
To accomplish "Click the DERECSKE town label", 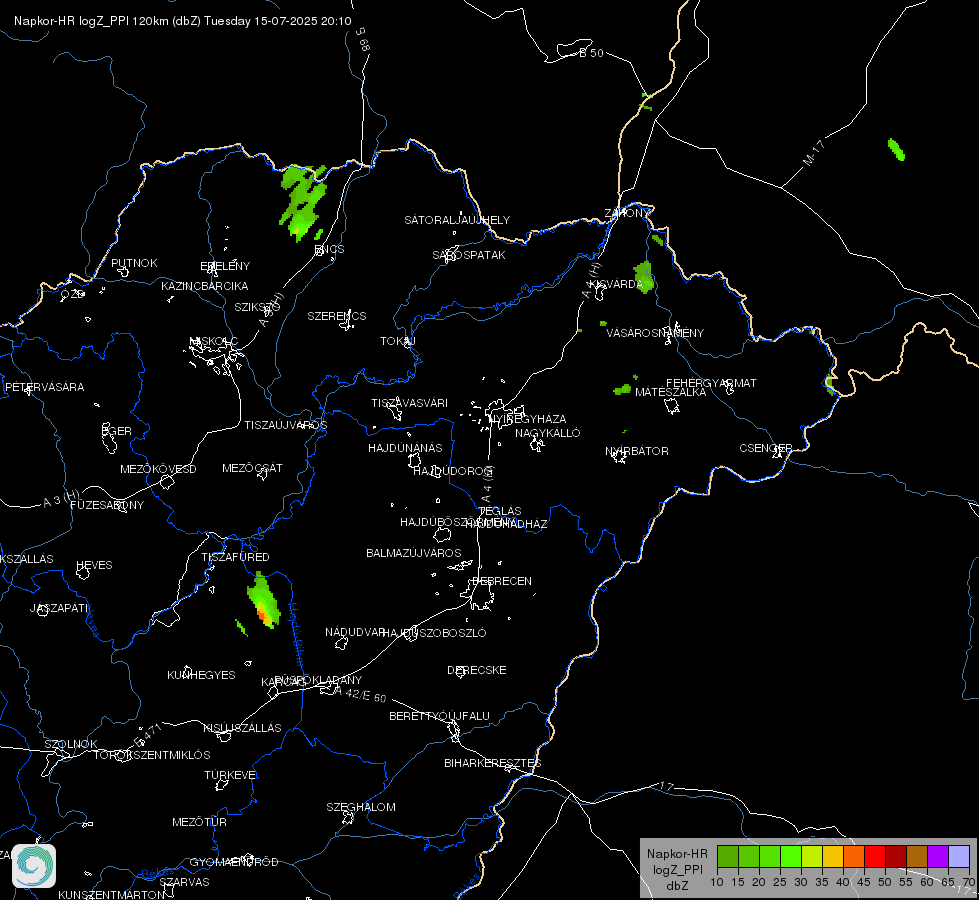I will [476, 670].
